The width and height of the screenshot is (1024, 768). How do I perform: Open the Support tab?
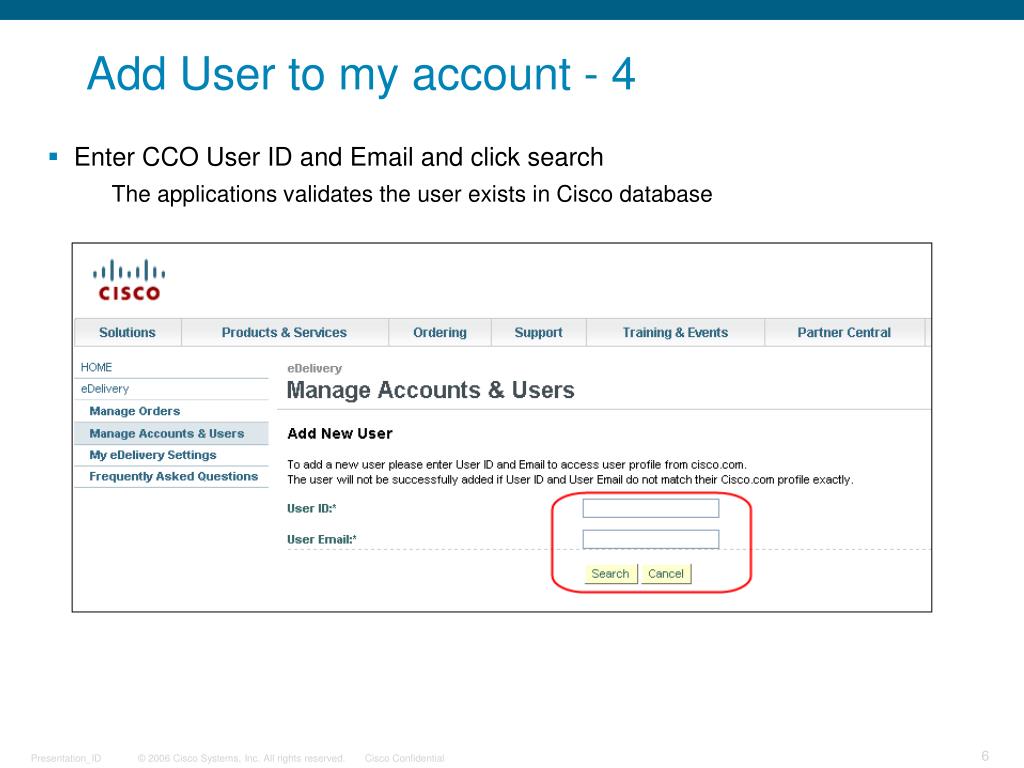click(x=538, y=332)
